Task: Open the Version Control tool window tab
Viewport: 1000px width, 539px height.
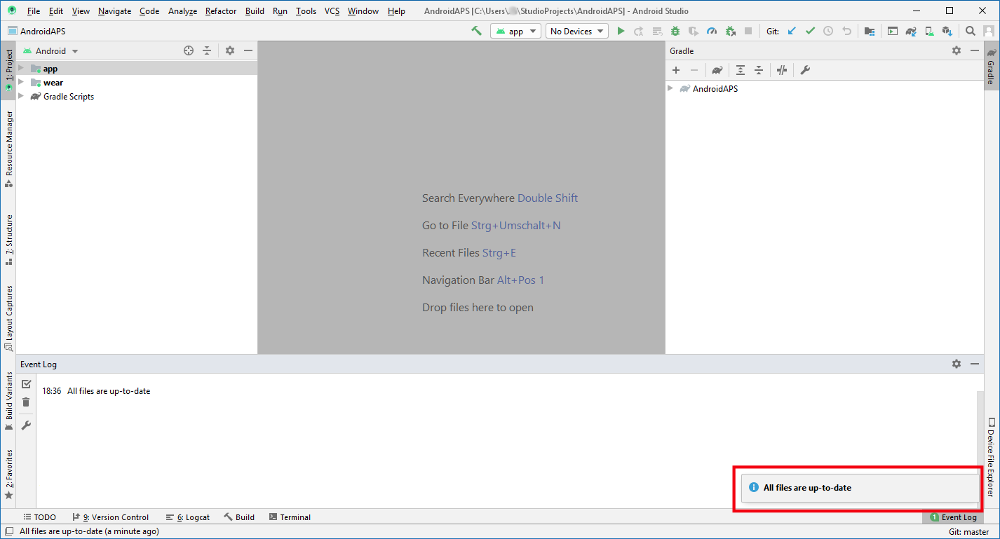Action: click(110, 517)
